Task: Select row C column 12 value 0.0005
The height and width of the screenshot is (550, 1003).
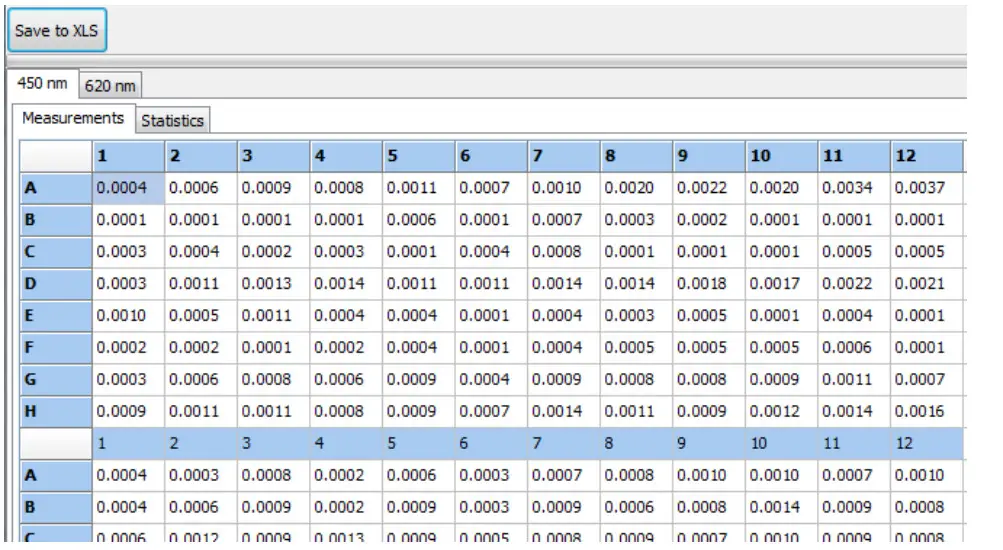Action: (926, 252)
